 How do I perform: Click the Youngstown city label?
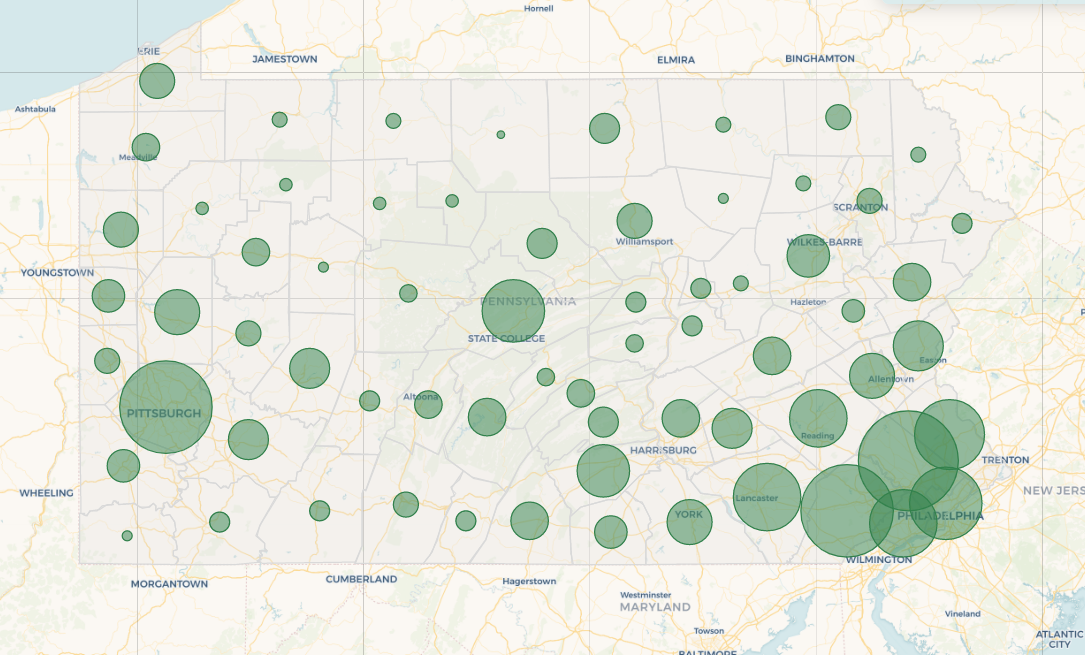tap(57, 273)
